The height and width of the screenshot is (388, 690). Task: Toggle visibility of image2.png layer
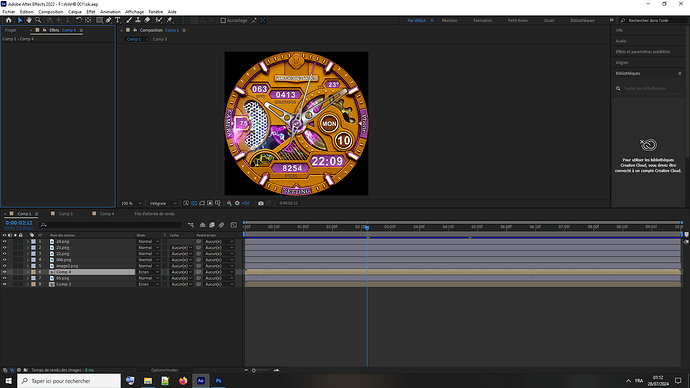point(4,266)
